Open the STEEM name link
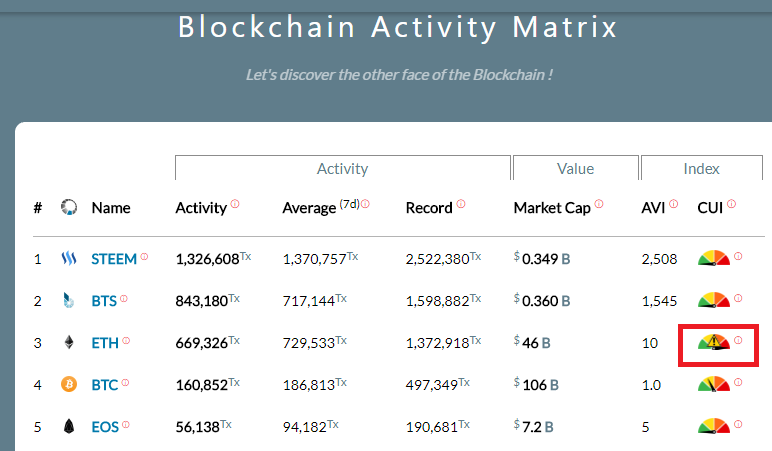 113,260
